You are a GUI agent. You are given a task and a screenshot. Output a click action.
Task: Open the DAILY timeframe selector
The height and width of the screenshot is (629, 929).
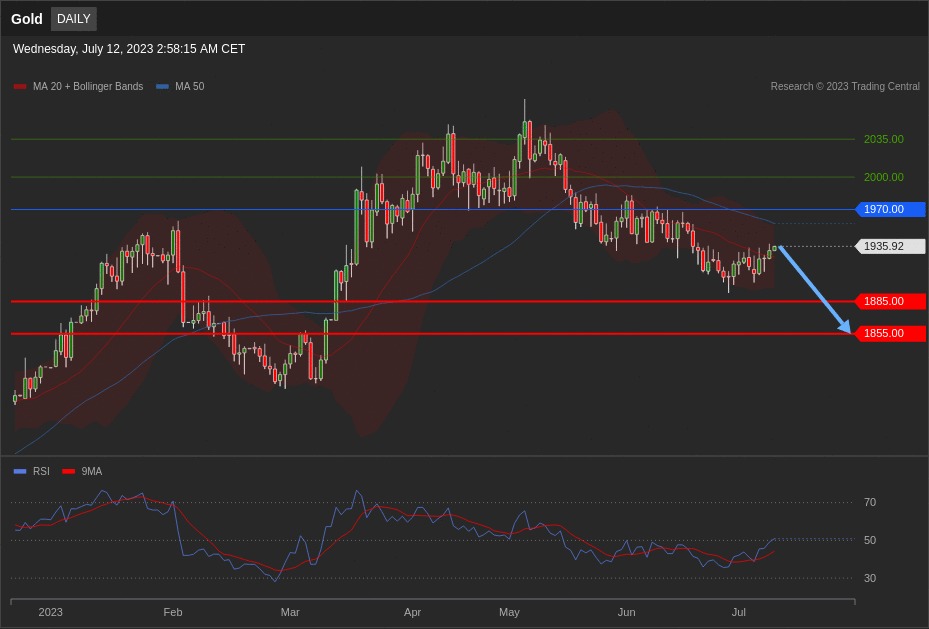pos(74,19)
